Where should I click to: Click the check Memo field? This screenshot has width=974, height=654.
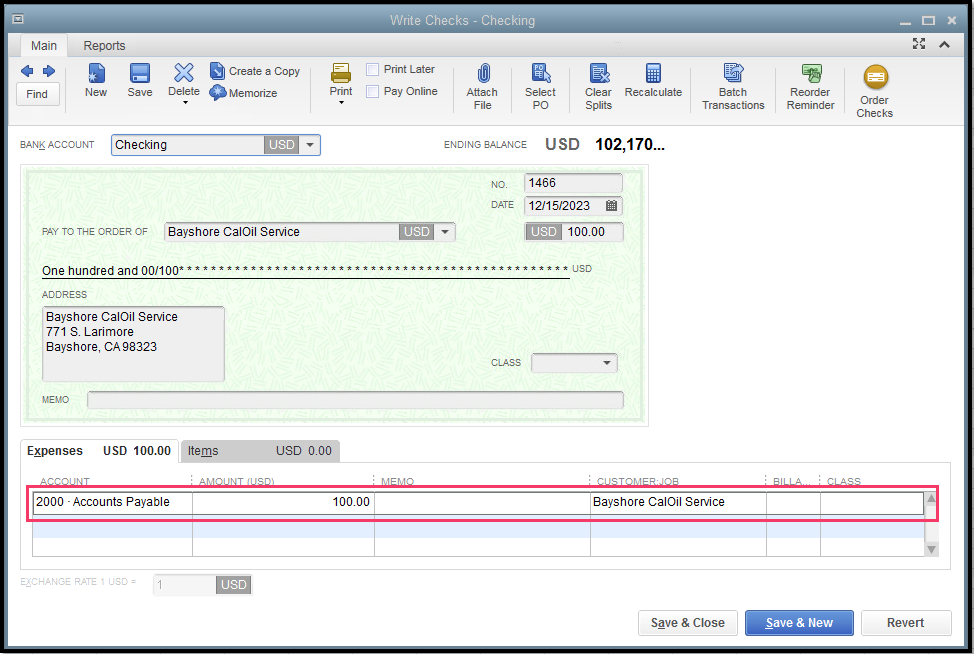pyautogui.click(x=355, y=400)
